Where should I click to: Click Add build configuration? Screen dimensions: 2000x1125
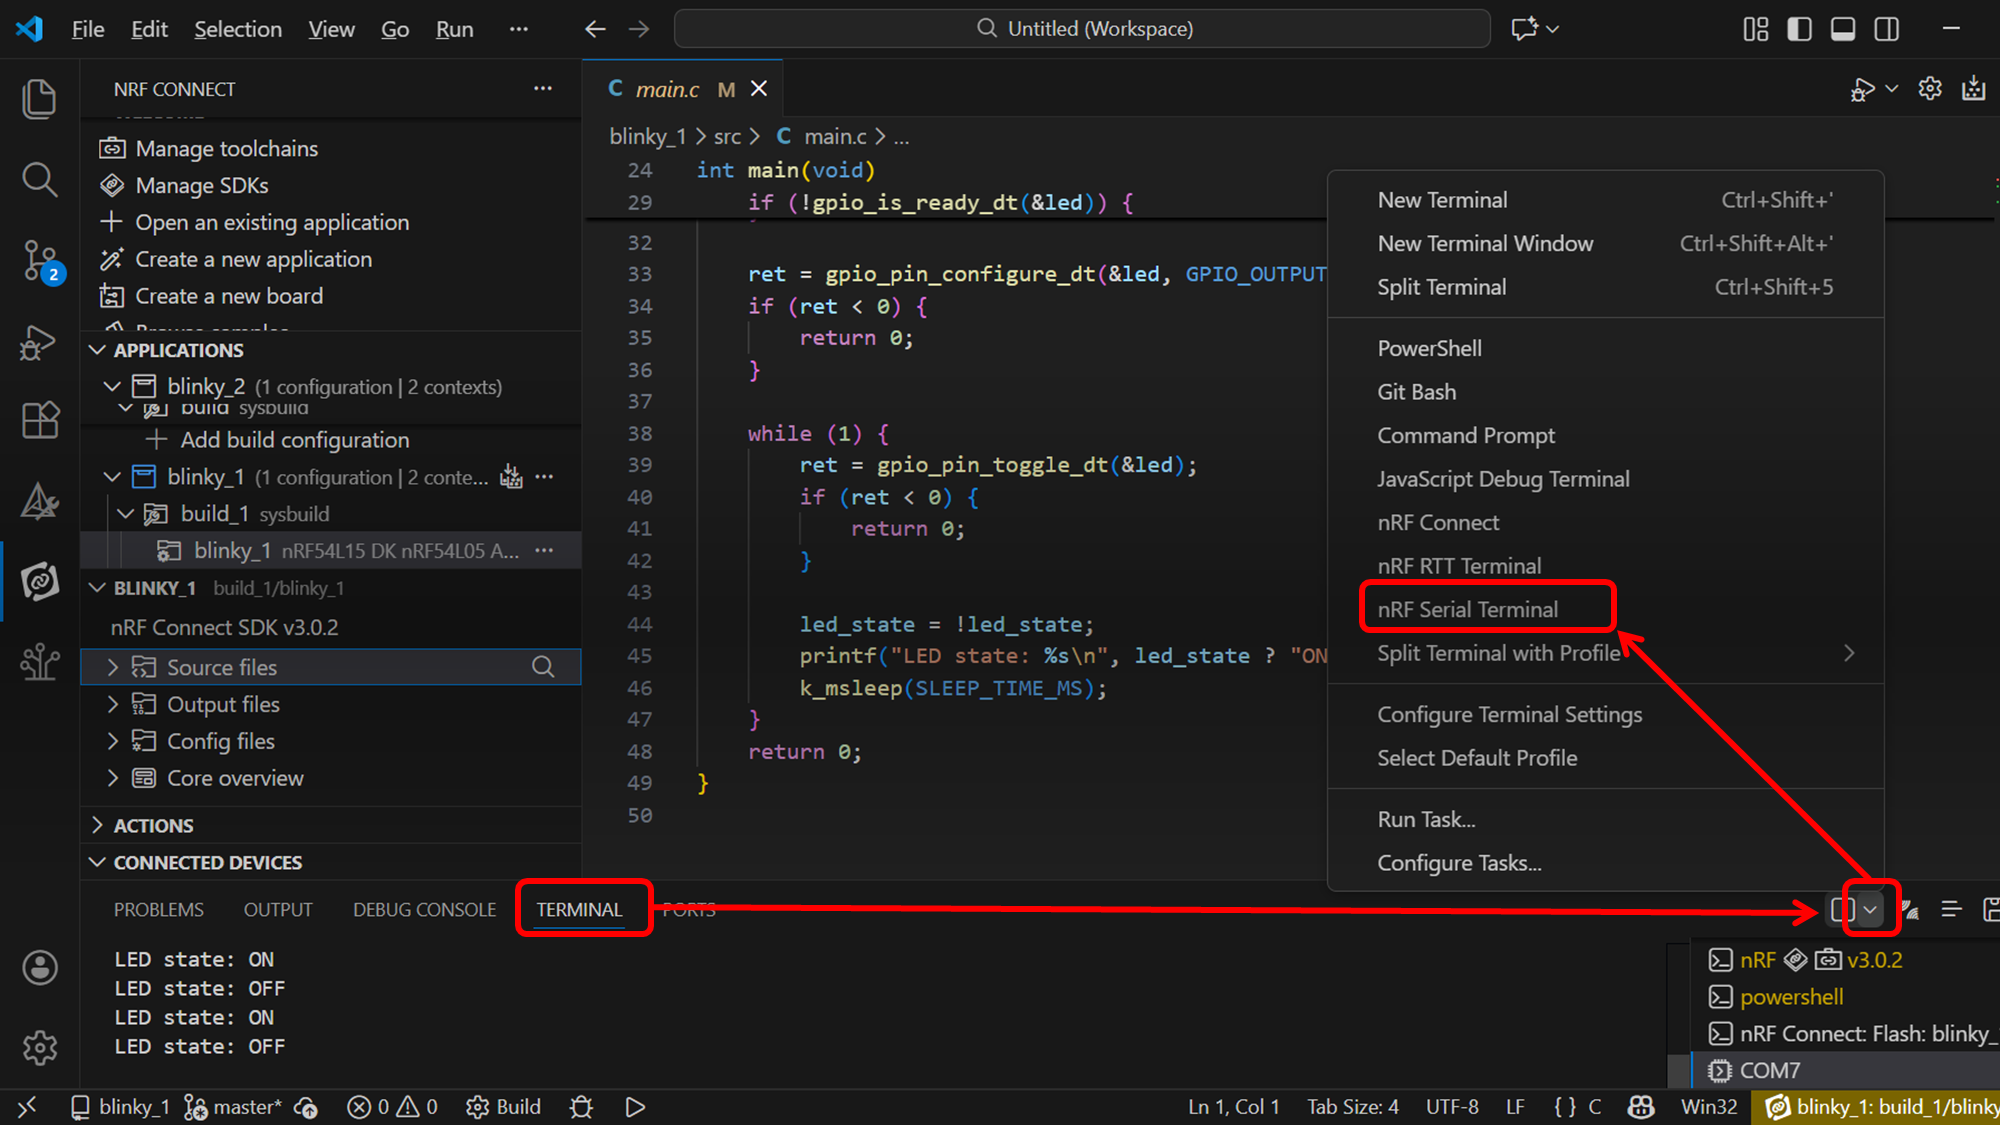(x=294, y=440)
